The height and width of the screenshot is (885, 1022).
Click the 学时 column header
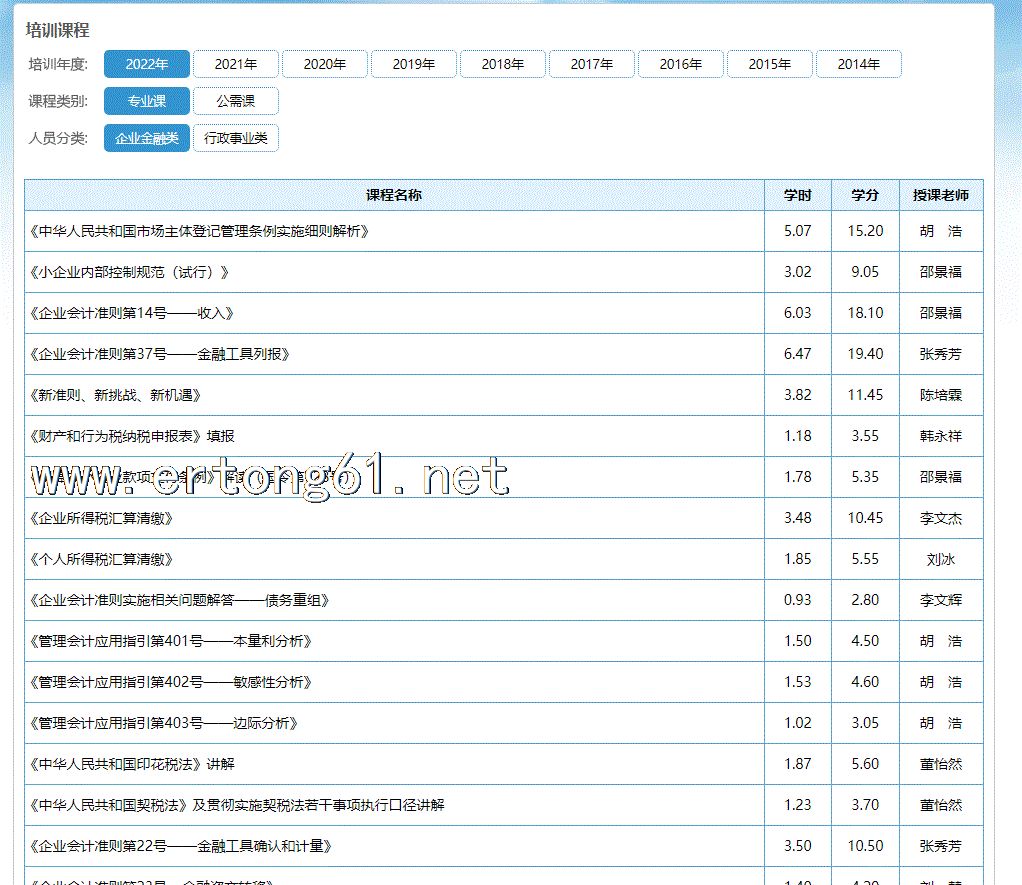[797, 195]
